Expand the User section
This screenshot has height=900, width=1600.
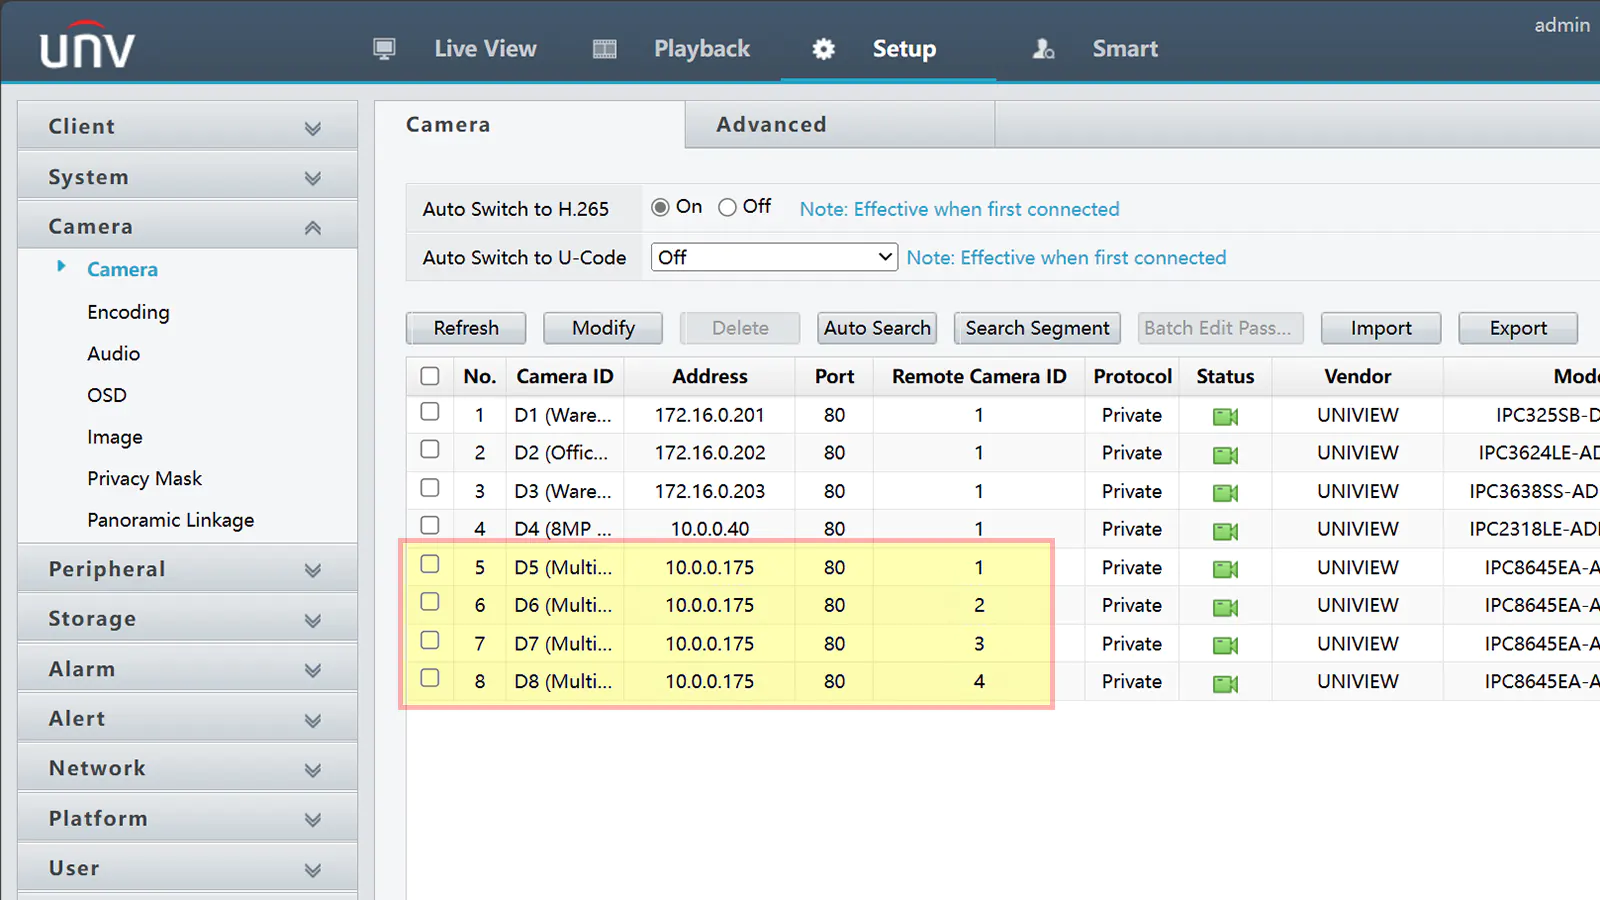pyautogui.click(x=187, y=868)
